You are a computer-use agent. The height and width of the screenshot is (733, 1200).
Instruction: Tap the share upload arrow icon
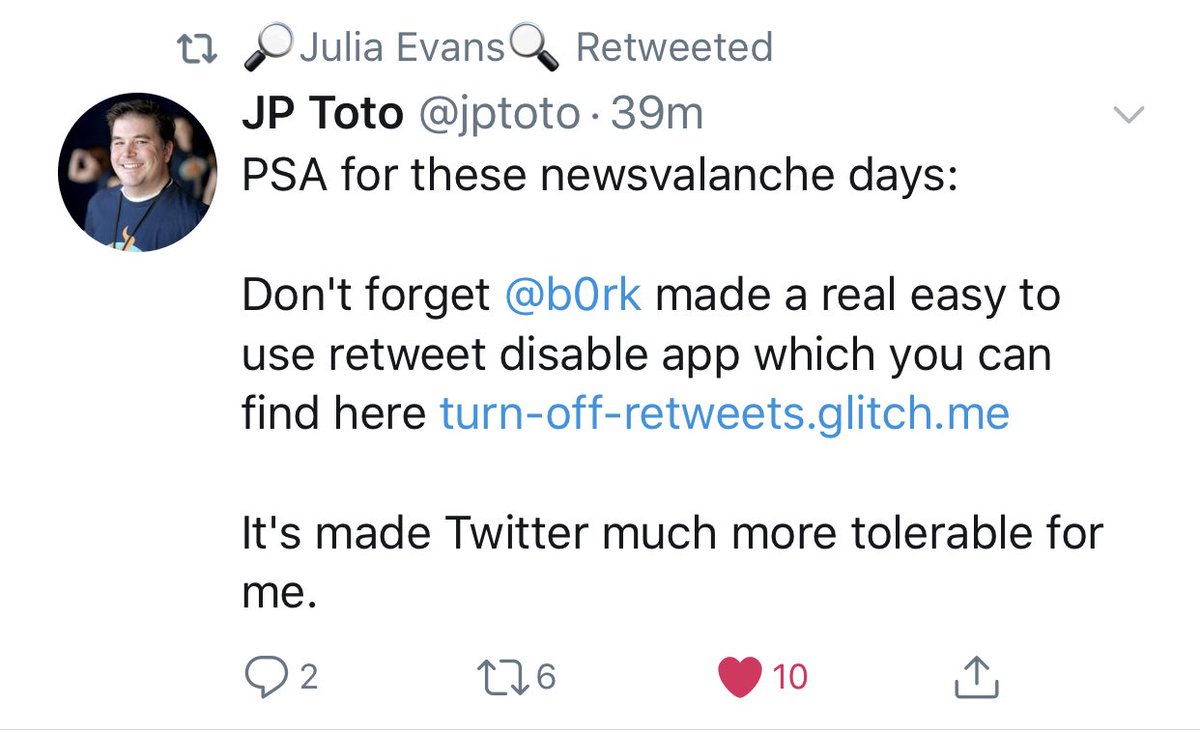point(979,677)
